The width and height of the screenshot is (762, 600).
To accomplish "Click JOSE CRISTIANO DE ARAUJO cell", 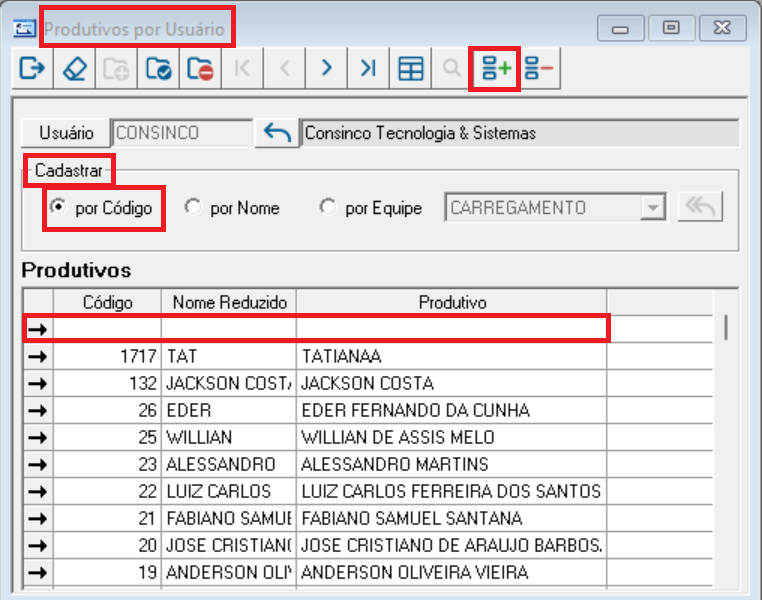I will (x=451, y=546).
